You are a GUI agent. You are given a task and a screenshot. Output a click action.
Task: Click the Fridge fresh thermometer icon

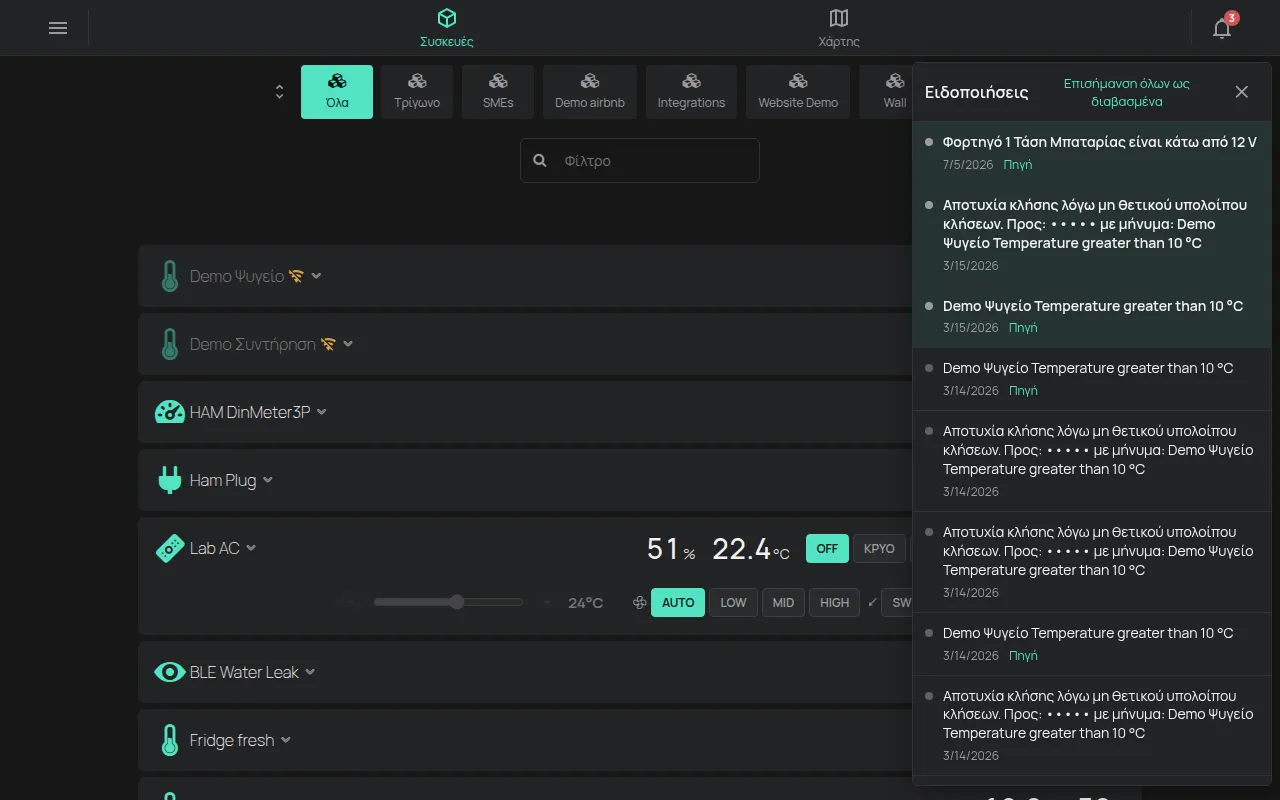pyautogui.click(x=170, y=740)
